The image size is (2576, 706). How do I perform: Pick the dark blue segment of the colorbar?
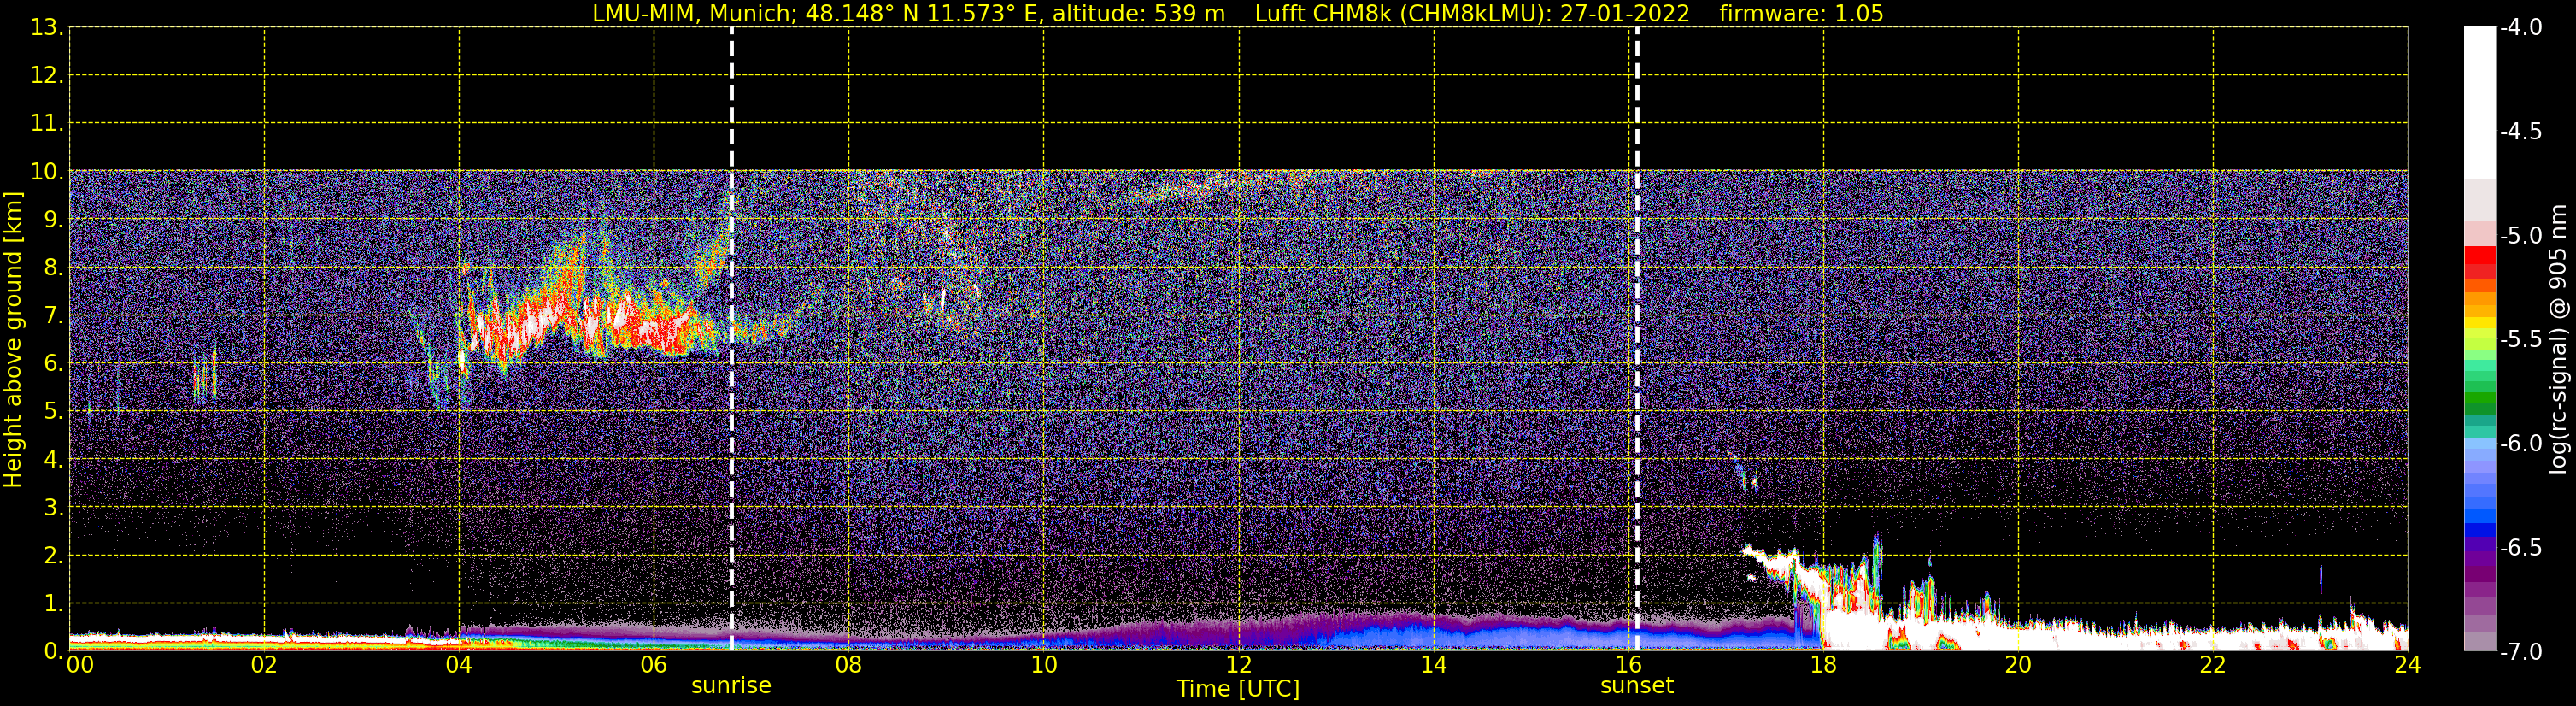[2479, 531]
